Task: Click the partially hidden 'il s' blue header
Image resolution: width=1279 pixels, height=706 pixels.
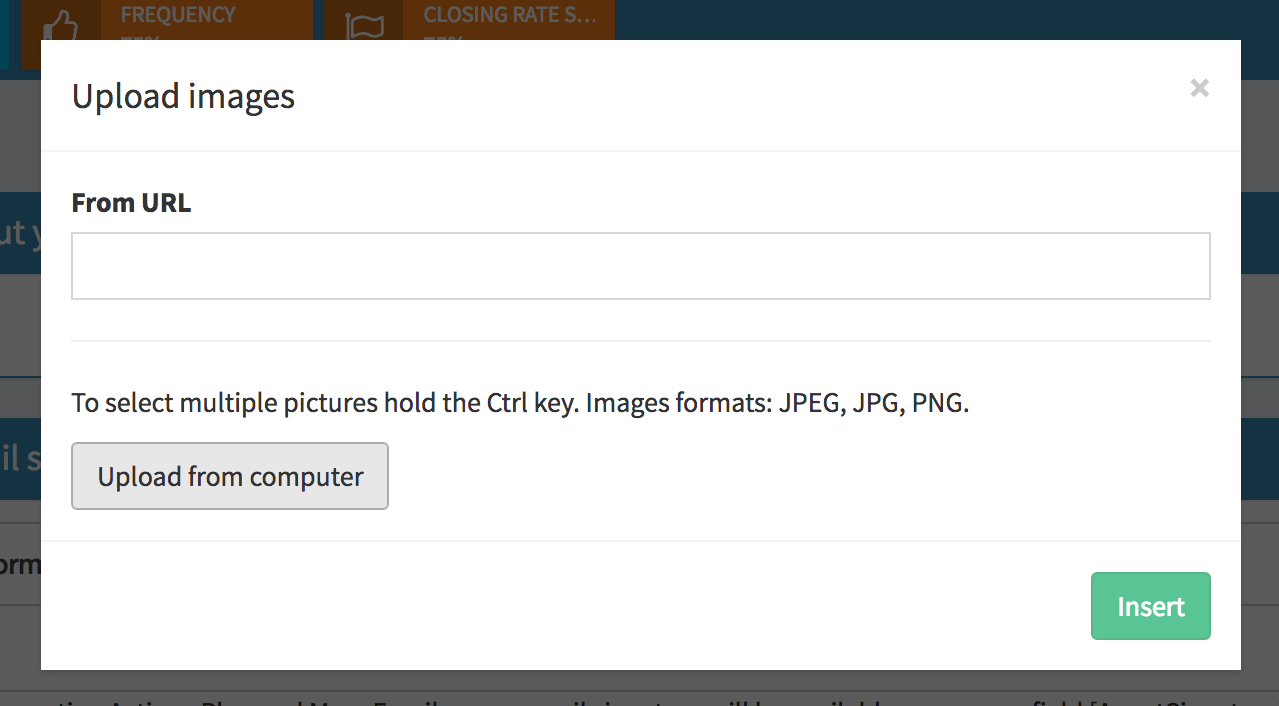Action: point(19,459)
